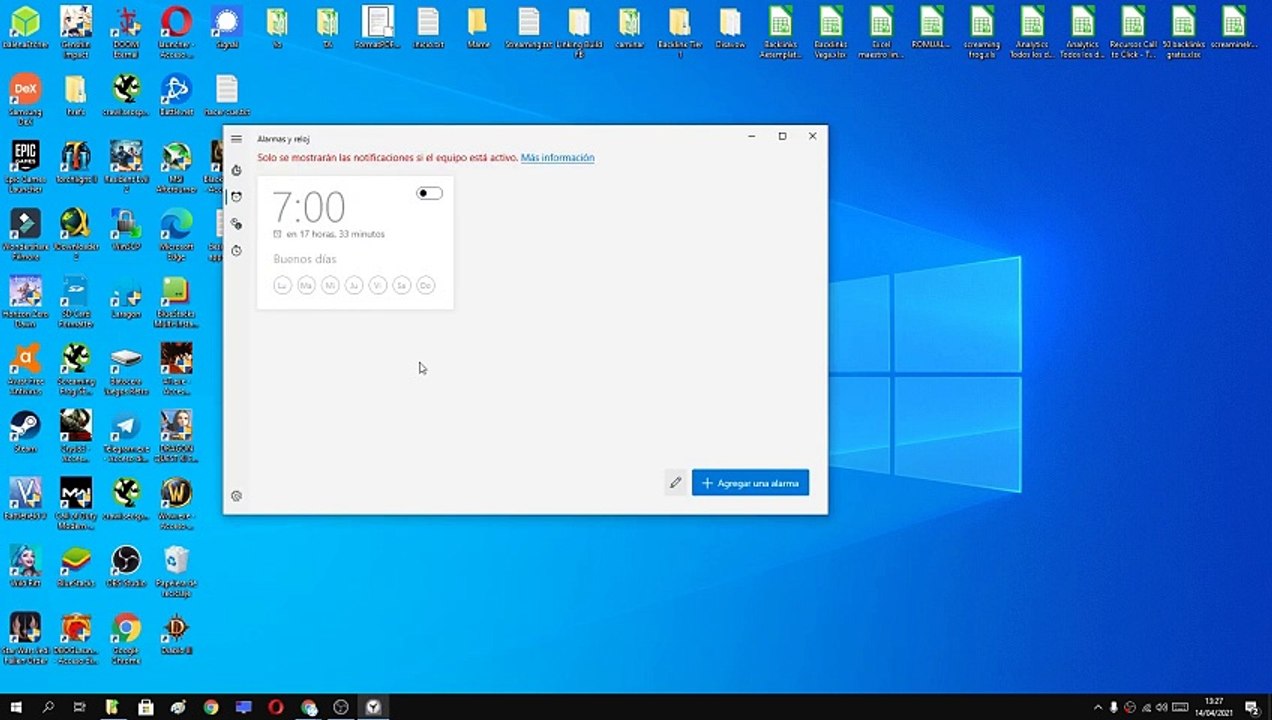Viewport: 1272px width, 720px height.
Task: Select the Google Chrome desktop icon
Action: tap(126, 636)
